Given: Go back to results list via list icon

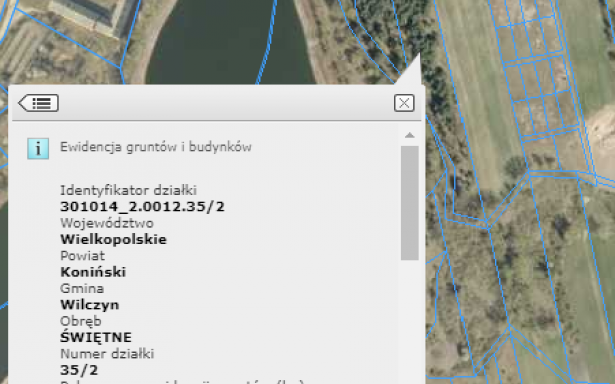Looking at the screenshot, I should 38,103.
